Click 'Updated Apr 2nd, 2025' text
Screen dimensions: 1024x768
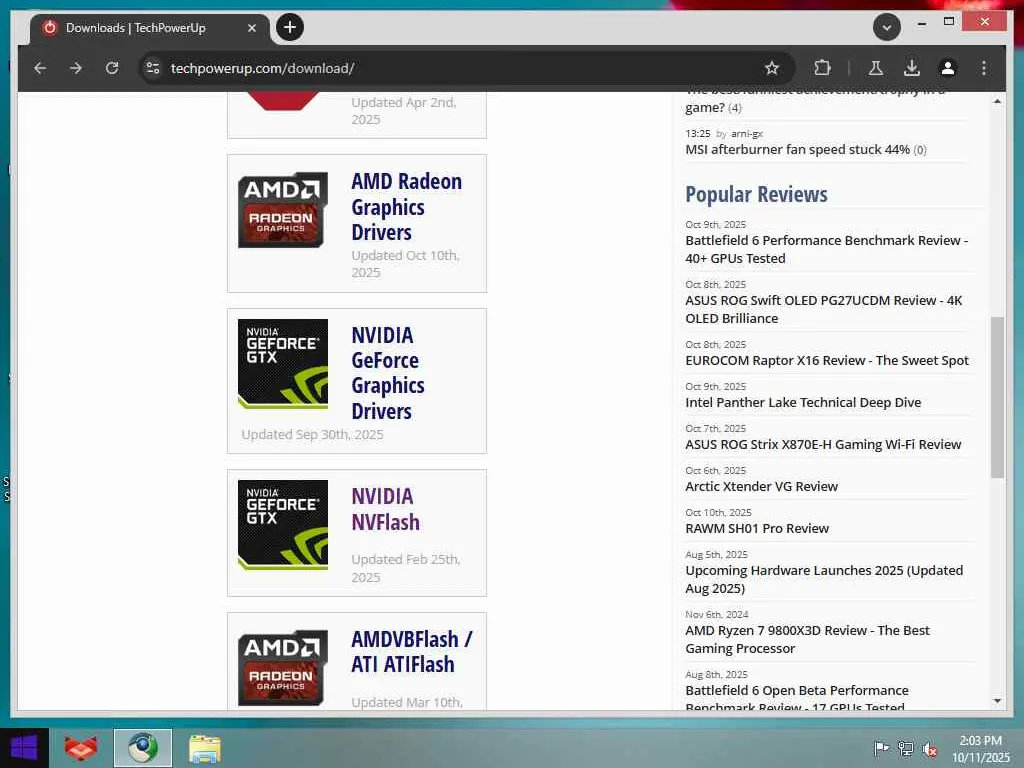tap(404, 110)
